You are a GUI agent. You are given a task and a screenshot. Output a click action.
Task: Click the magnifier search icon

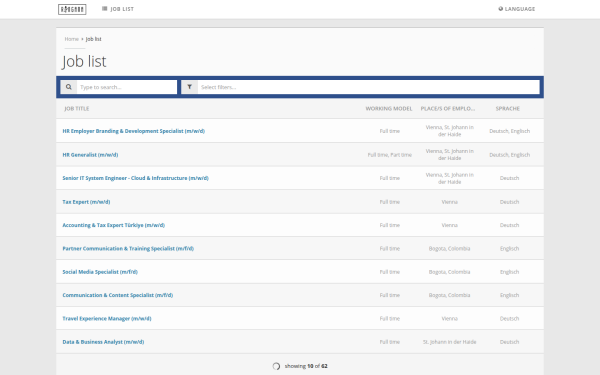(x=68, y=87)
